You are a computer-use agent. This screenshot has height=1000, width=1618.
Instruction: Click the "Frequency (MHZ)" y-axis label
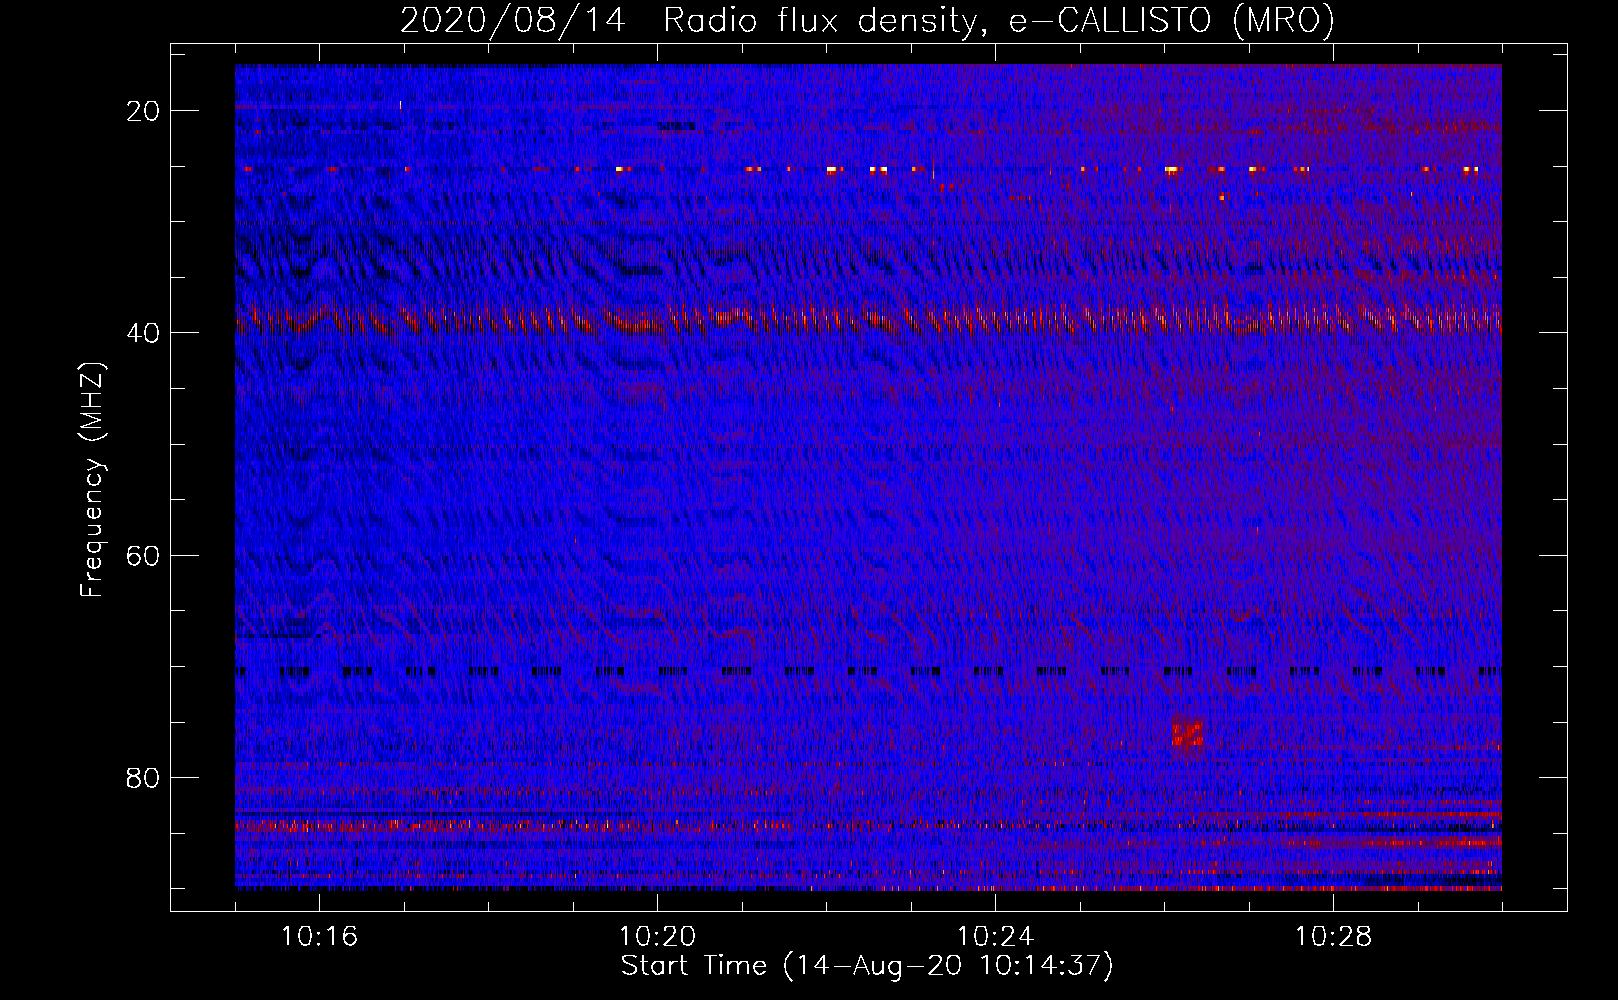(92, 480)
